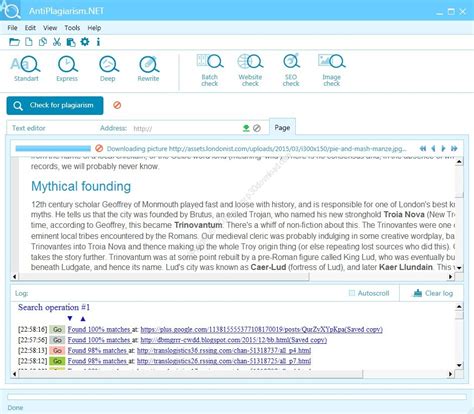
Task: Click the log panel scroll-down arrow
Action: click(x=459, y=365)
